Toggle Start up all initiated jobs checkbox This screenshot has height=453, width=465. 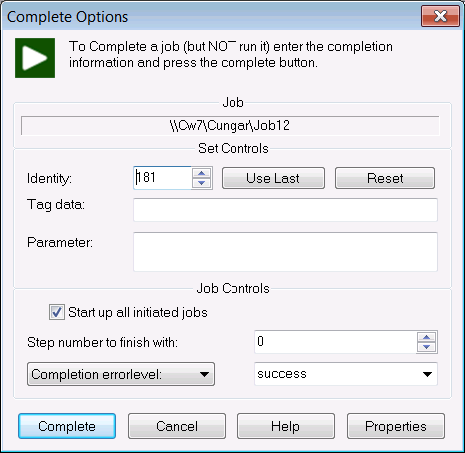(x=56, y=312)
